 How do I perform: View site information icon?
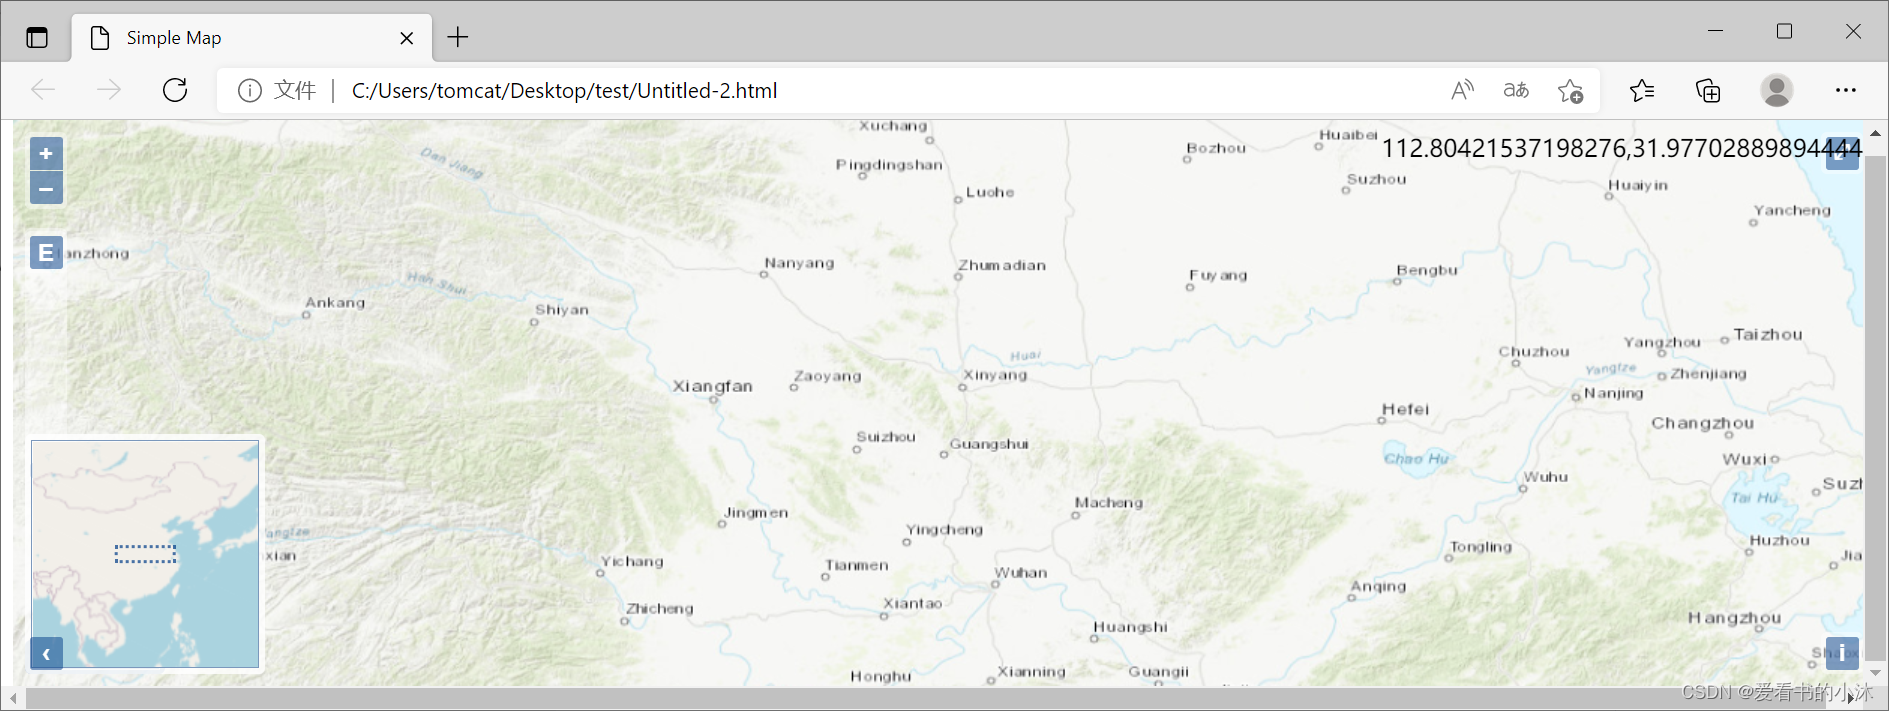tap(250, 91)
